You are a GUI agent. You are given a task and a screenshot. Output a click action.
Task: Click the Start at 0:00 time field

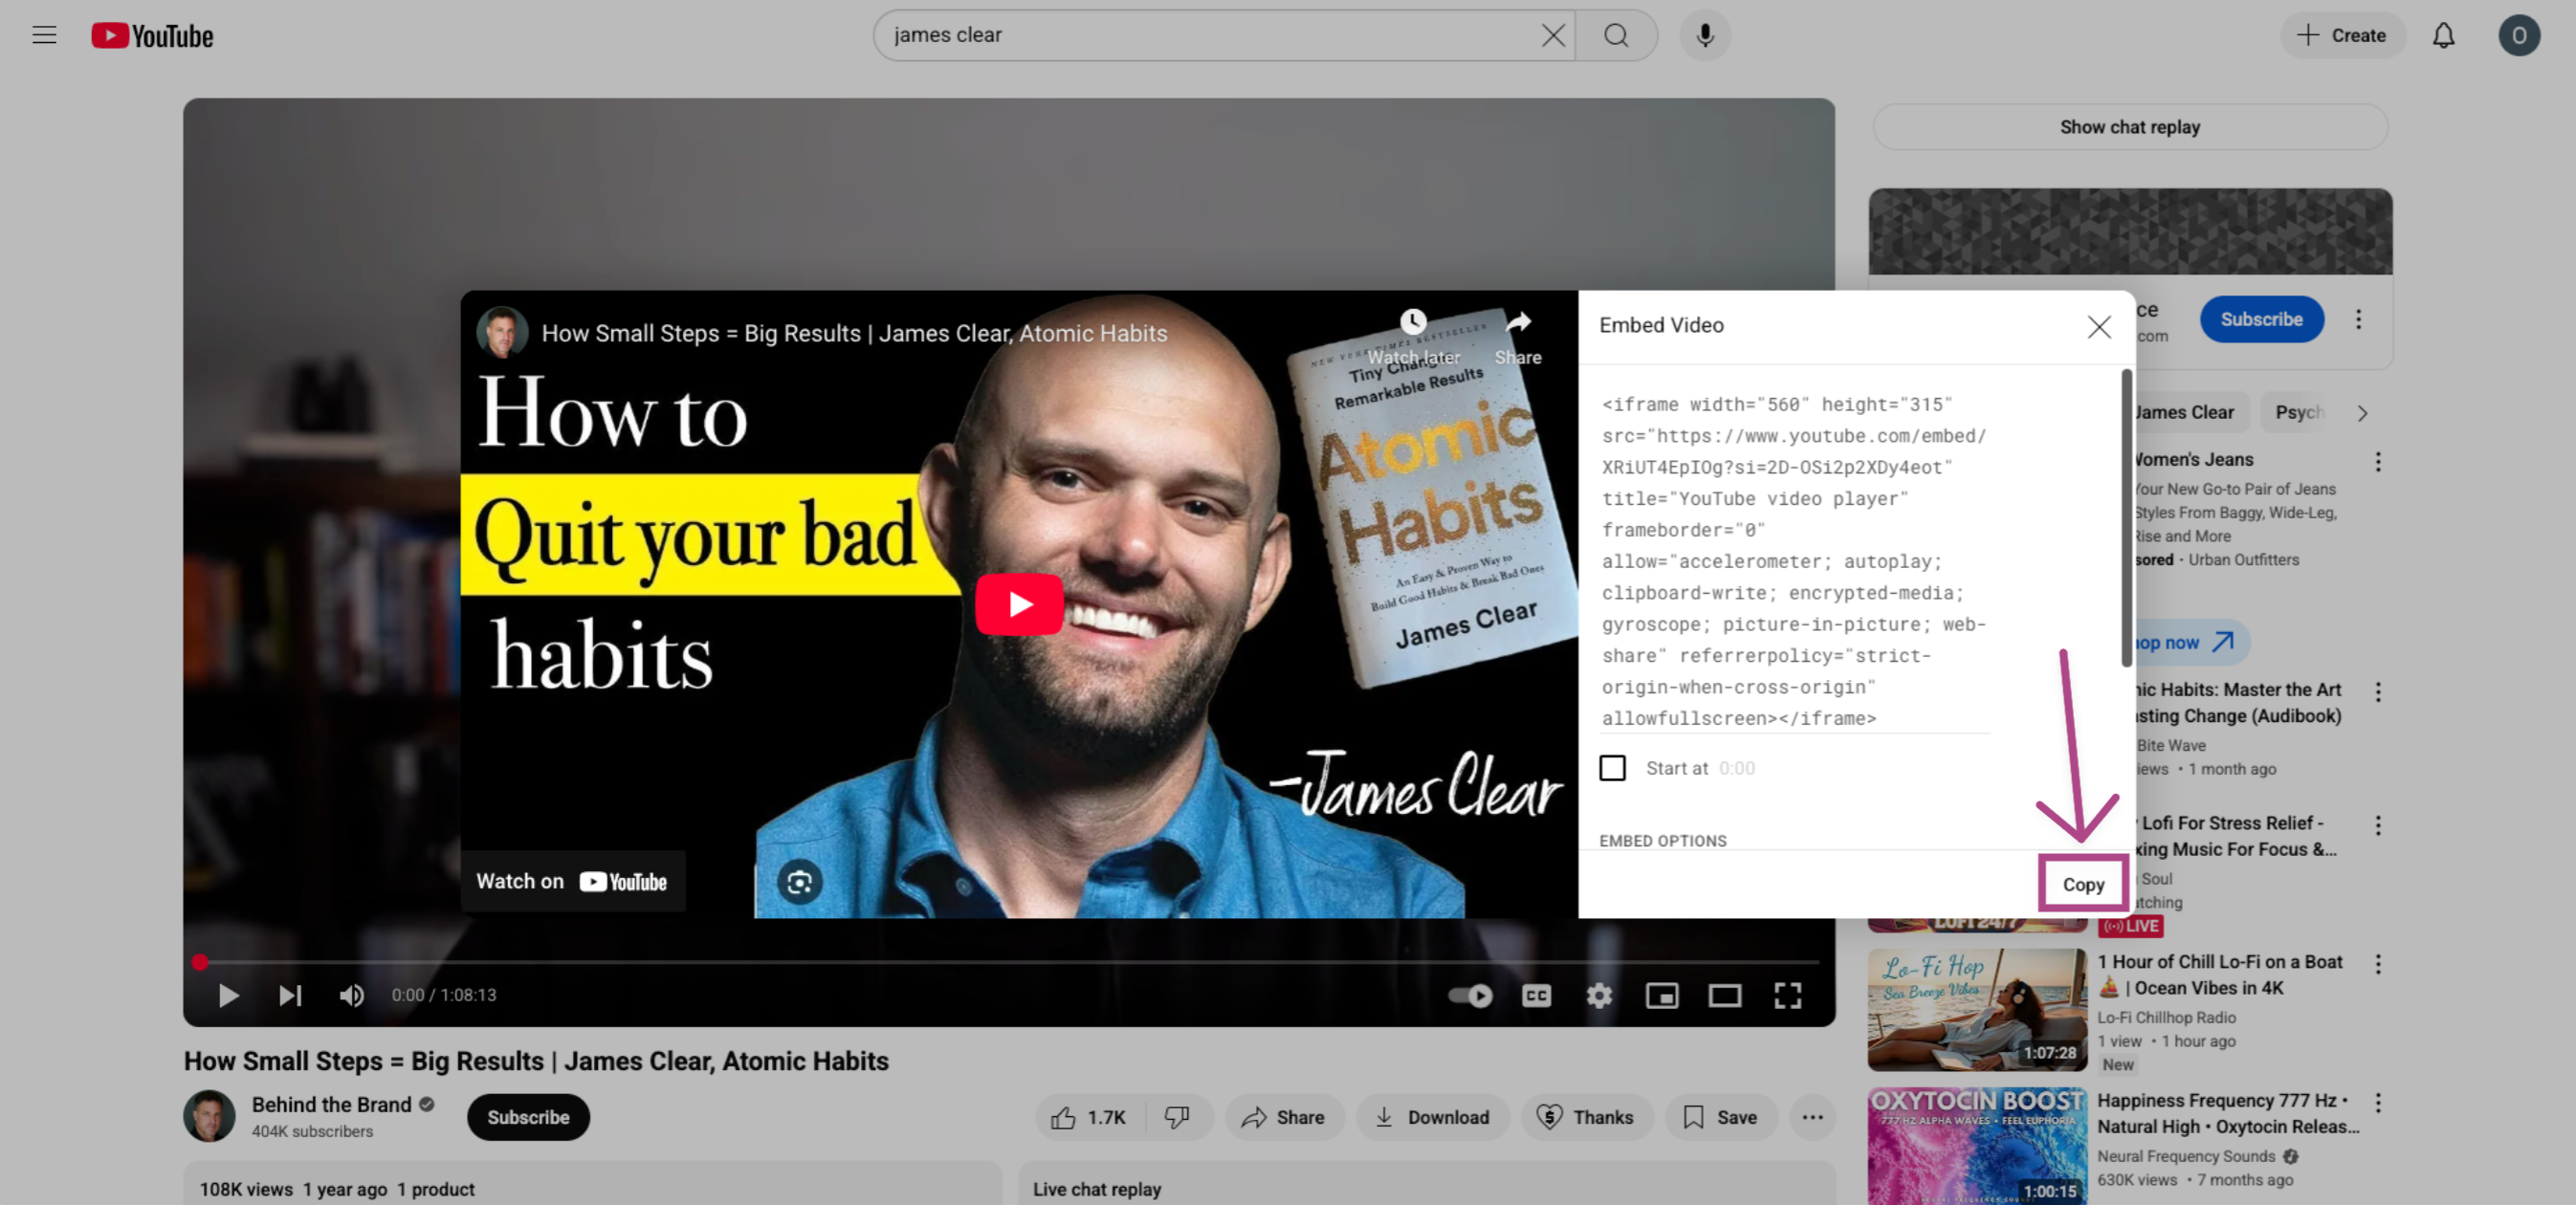[x=1736, y=768]
